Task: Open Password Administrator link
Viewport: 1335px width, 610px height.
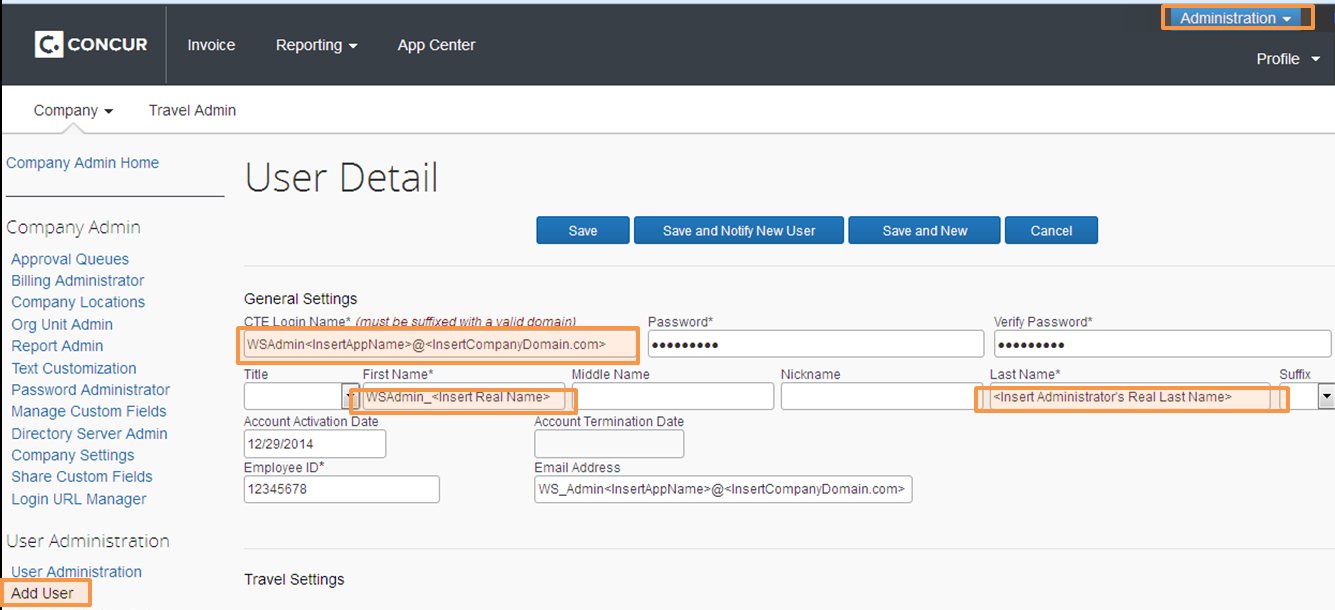Action: point(90,390)
